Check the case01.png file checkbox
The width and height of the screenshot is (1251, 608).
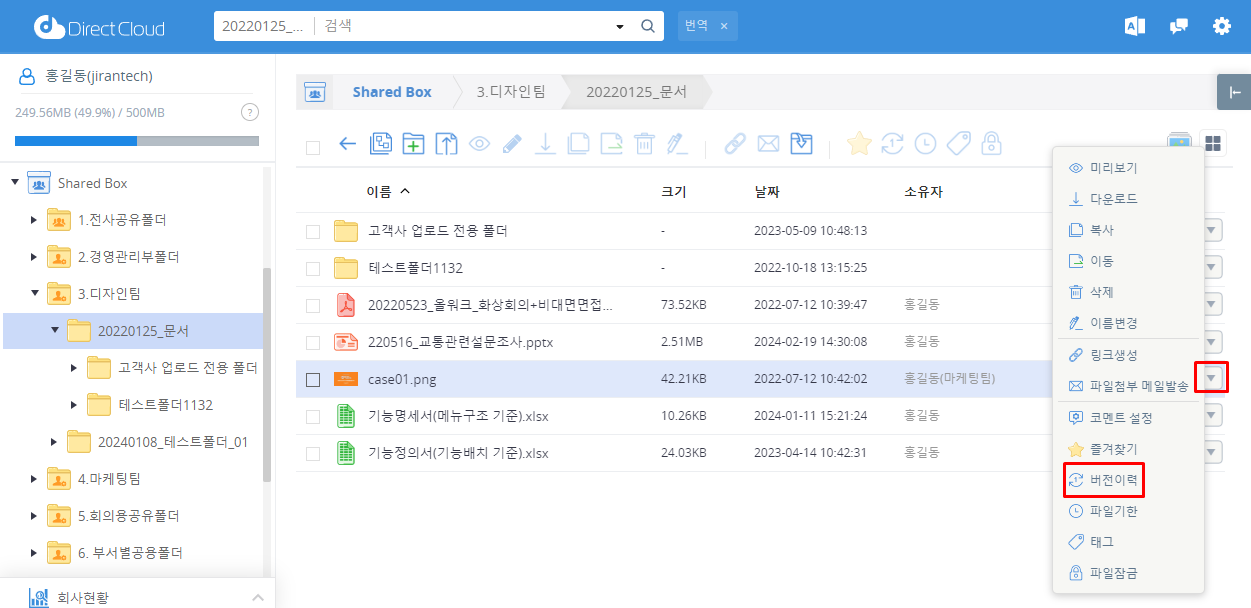[x=313, y=380]
